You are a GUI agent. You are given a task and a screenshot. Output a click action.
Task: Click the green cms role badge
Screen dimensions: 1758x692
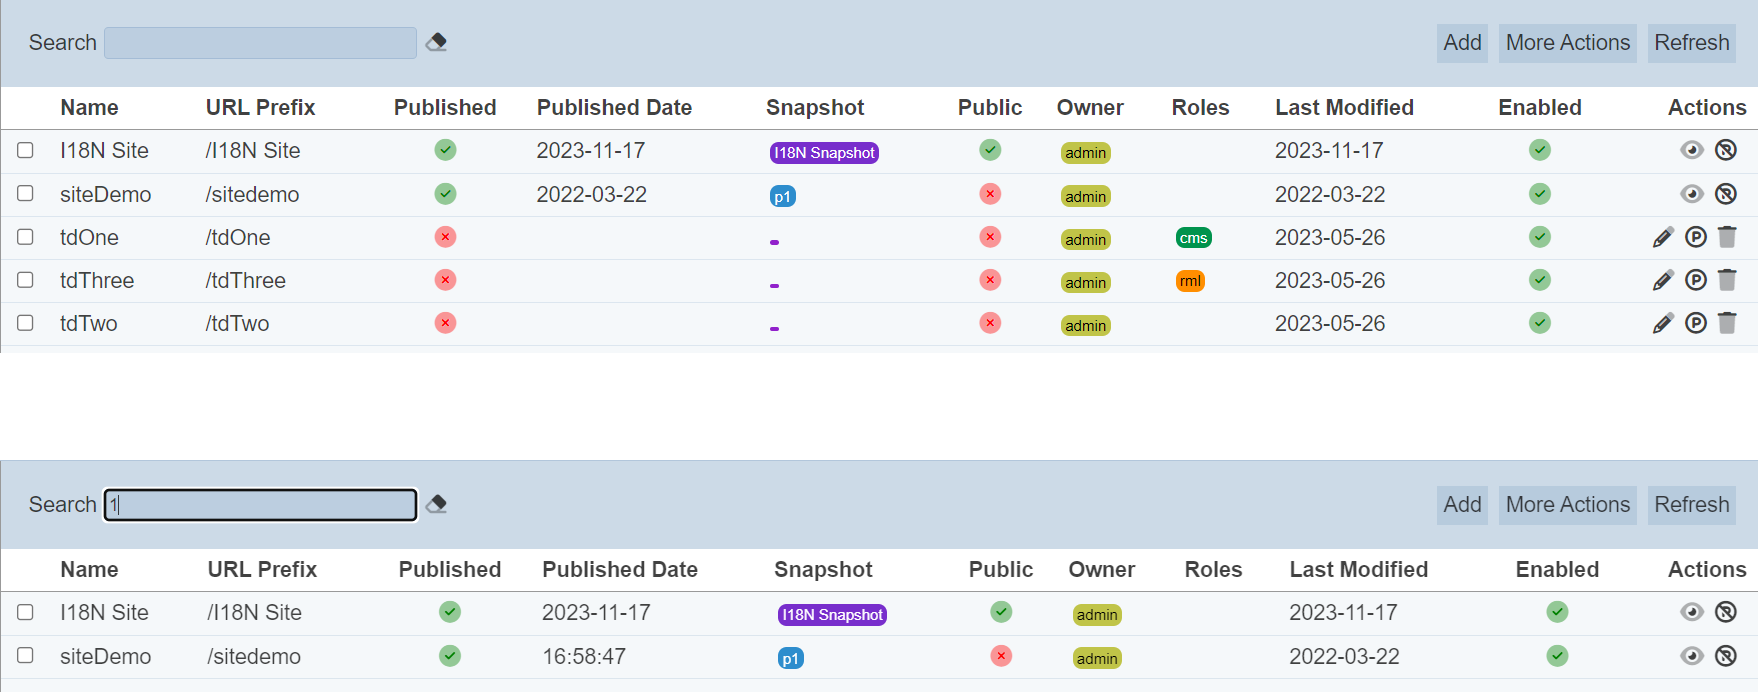pyautogui.click(x=1193, y=238)
